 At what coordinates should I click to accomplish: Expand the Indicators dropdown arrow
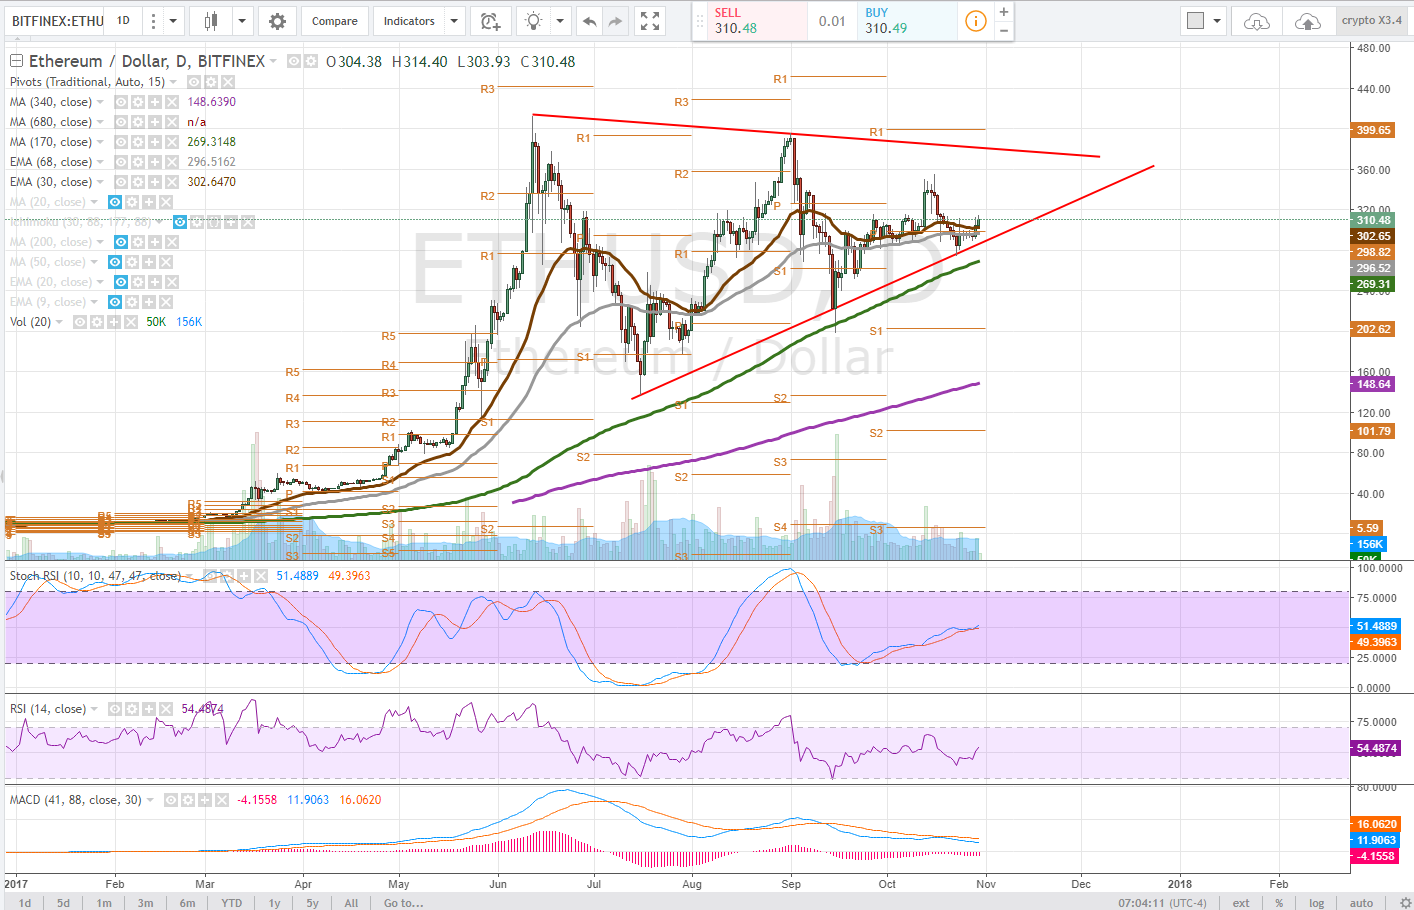click(454, 21)
